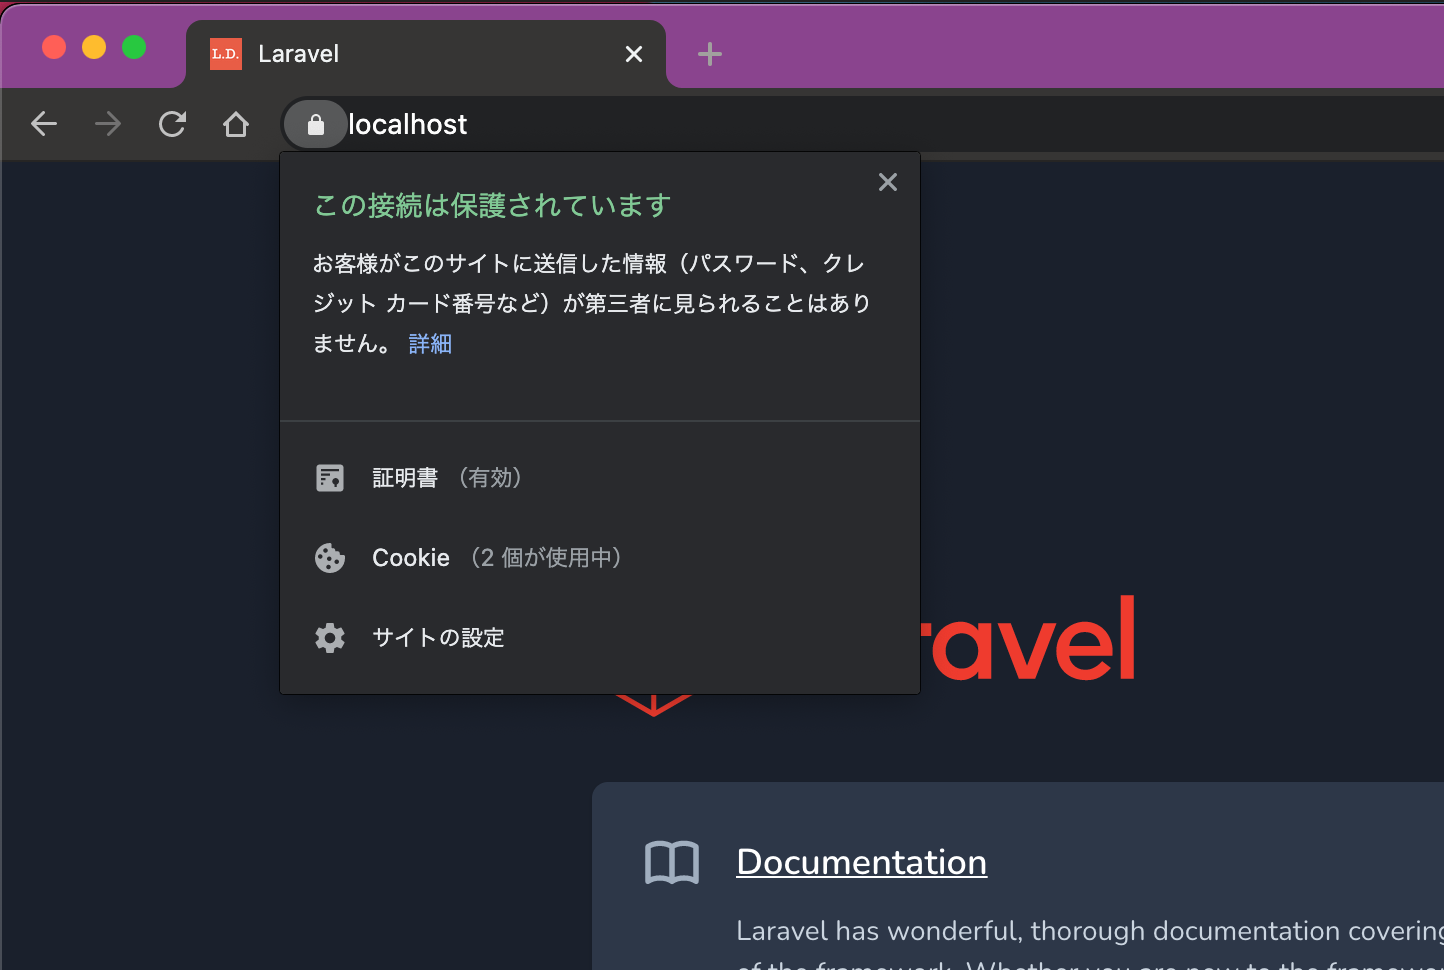Open a new tab with plus button

[710, 54]
